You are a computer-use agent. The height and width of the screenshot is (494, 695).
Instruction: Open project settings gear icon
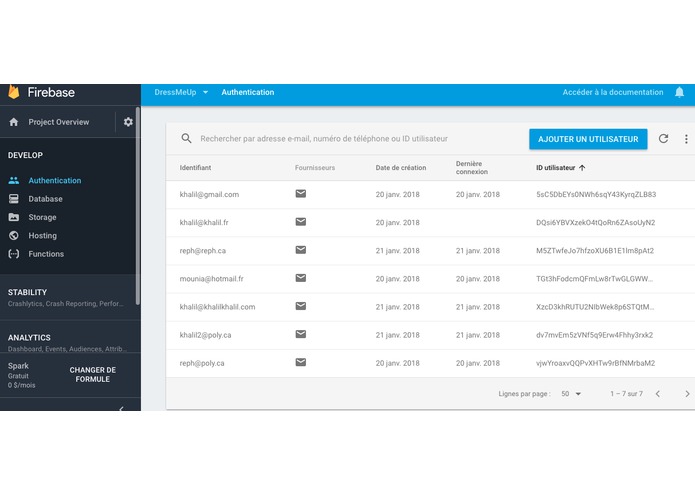(128, 122)
